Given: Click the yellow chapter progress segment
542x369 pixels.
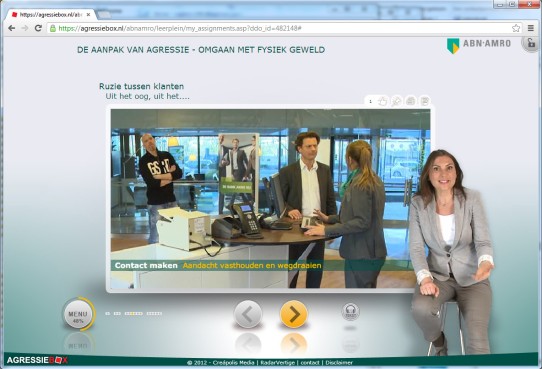Looking at the screenshot, I should [x=133, y=314].
